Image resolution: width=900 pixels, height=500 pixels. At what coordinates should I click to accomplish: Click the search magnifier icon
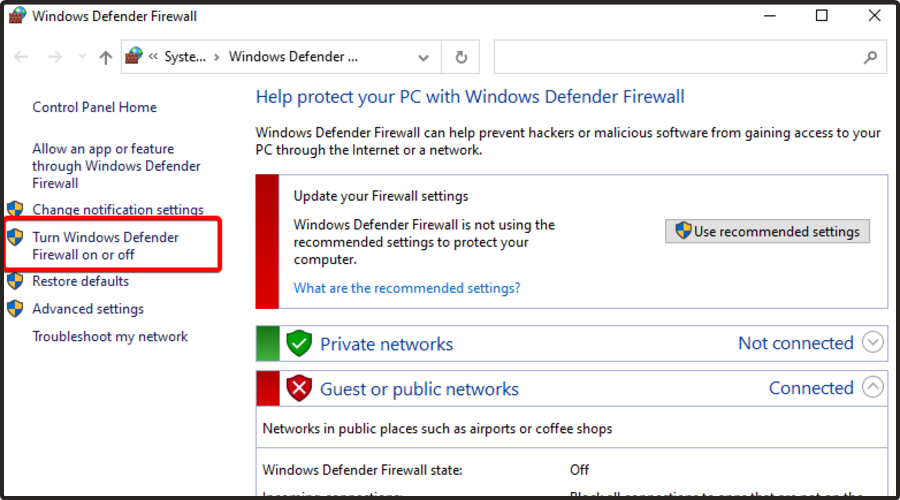(869, 57)
